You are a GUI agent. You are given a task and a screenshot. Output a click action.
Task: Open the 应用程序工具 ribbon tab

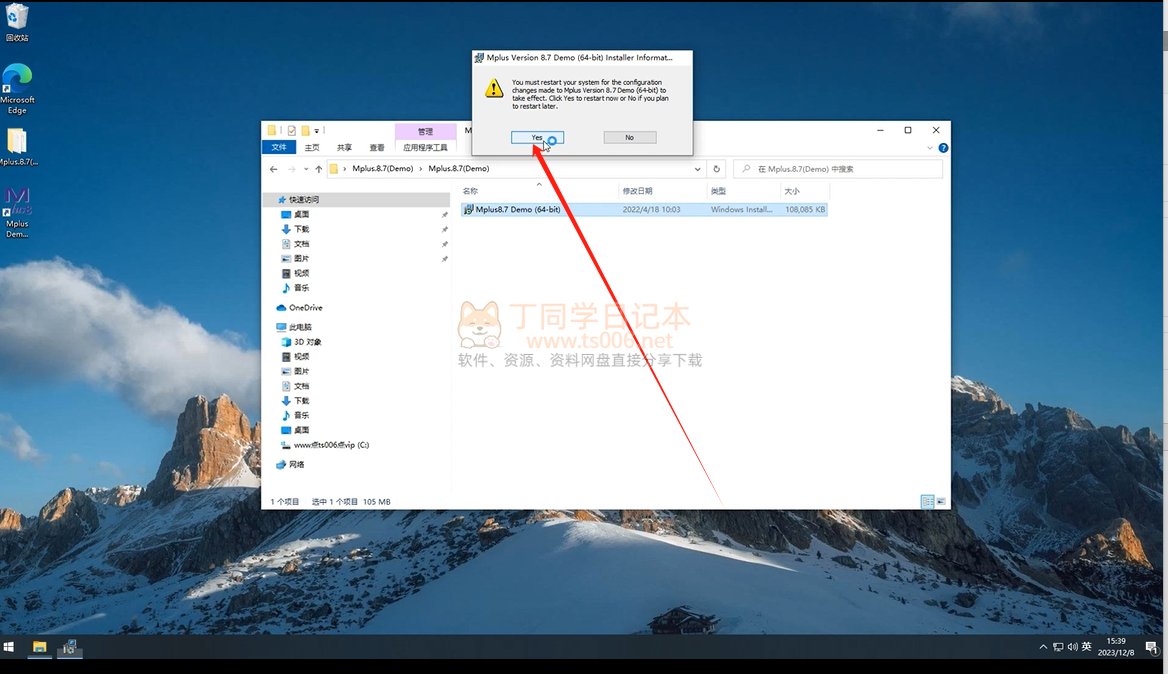point(425,147)
